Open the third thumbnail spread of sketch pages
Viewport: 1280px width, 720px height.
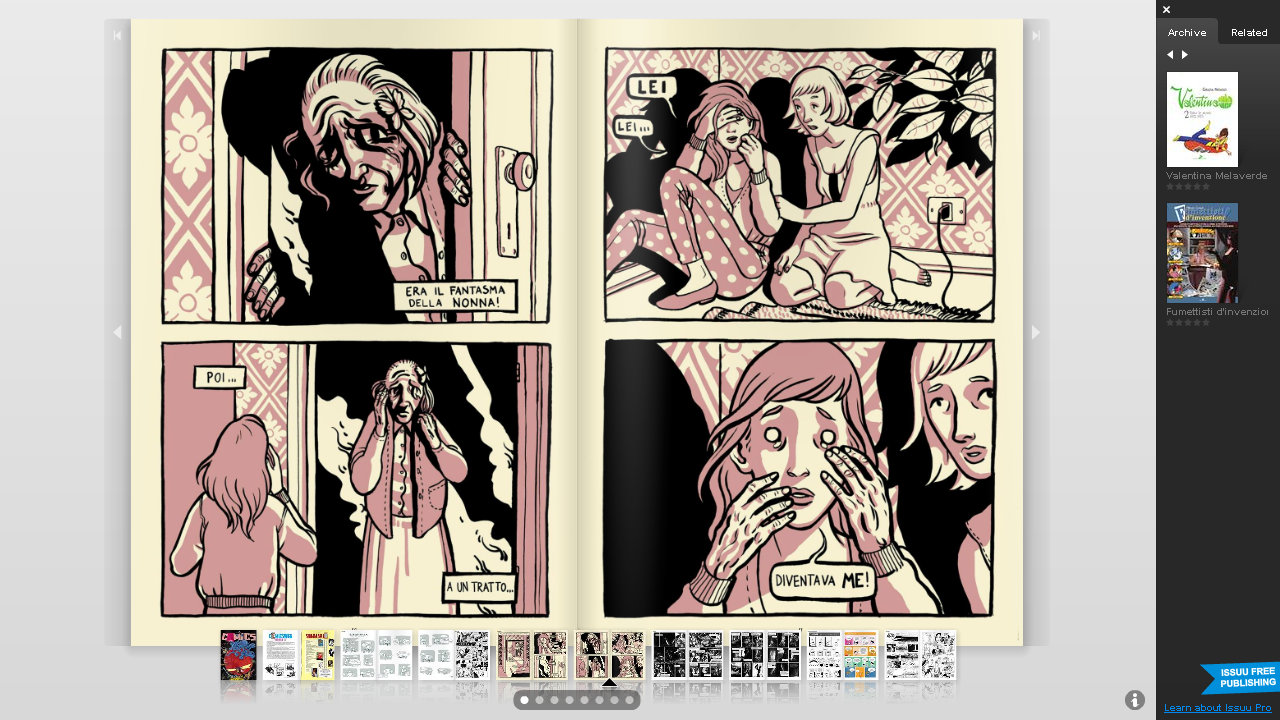click(376, 655)
